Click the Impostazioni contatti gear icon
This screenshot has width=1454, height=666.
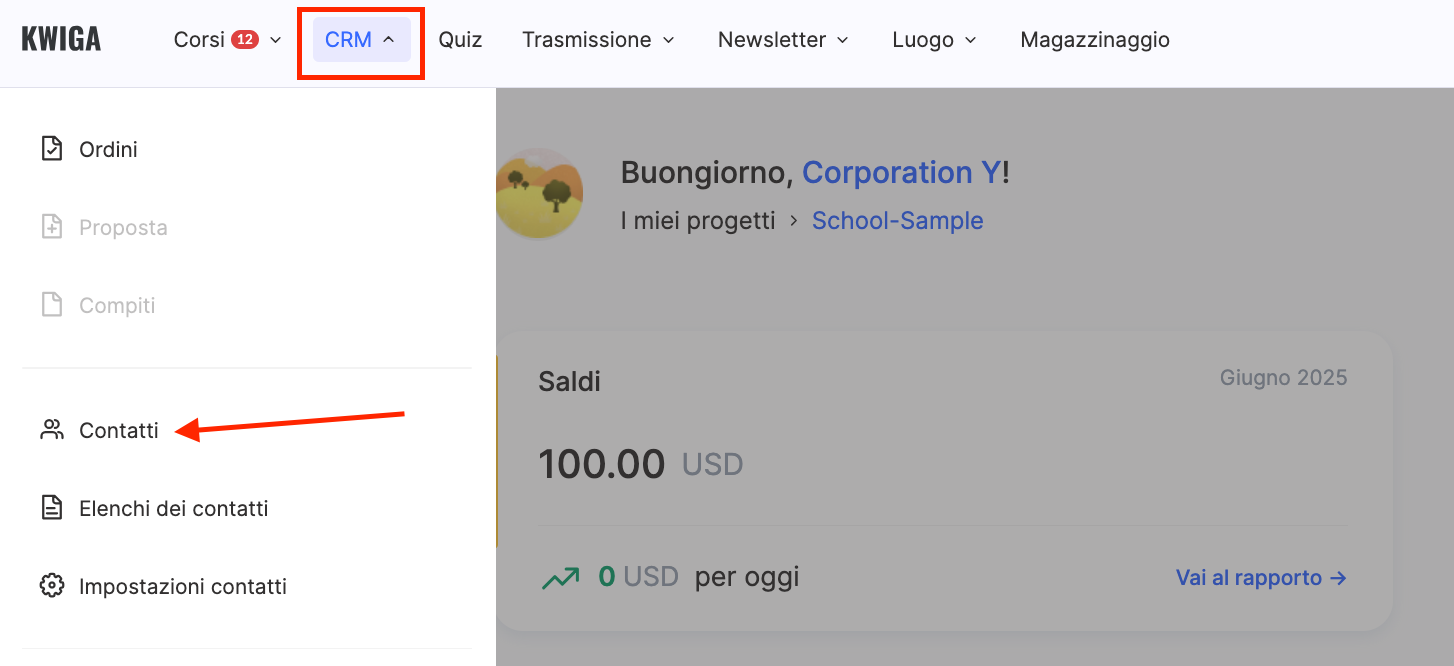coord(51,586)
